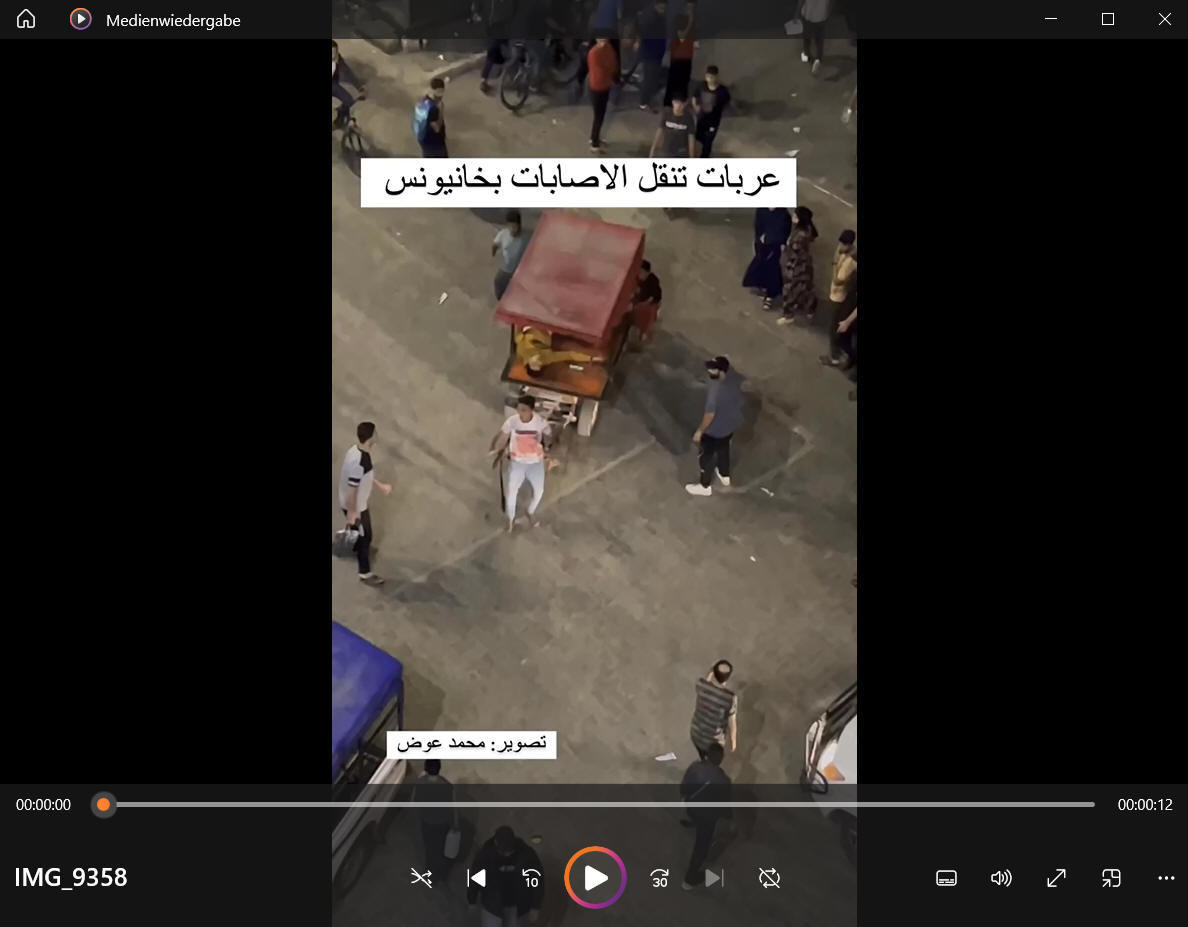Maximize the media player window

1108,19
